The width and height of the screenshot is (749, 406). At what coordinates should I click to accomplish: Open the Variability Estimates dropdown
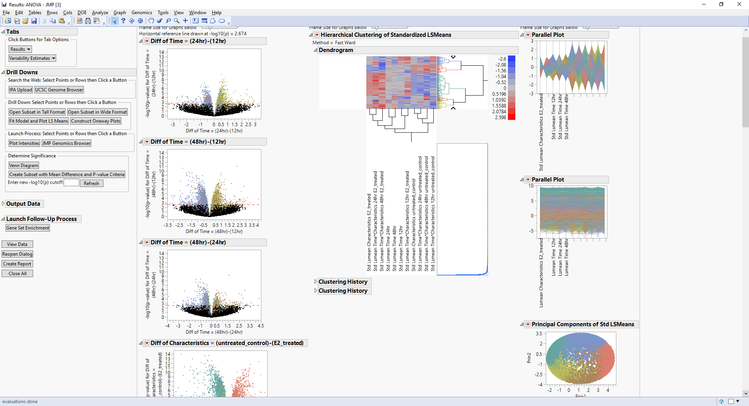[x=32, y=58]
